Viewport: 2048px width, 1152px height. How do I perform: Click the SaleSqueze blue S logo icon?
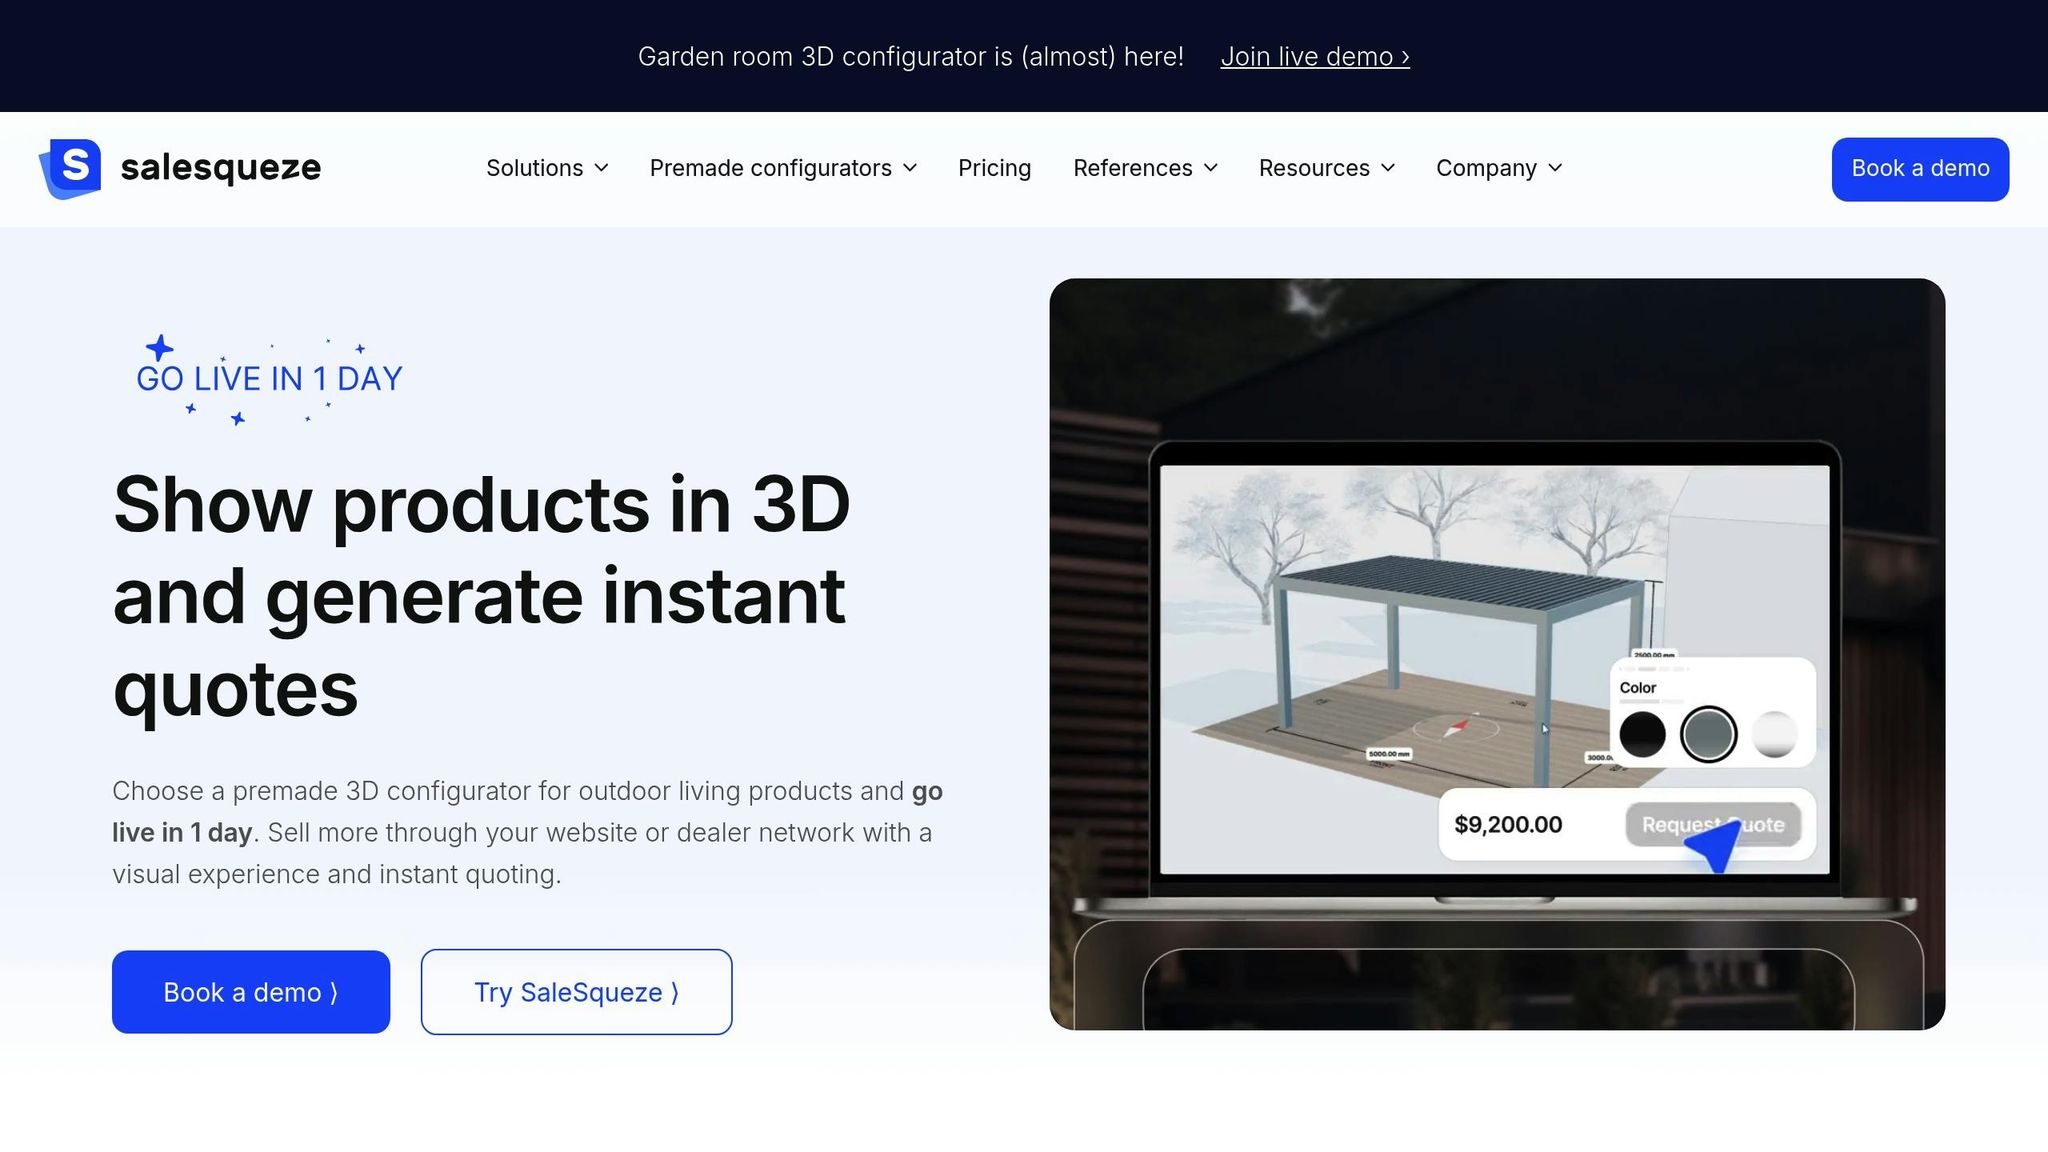[71, 168]
